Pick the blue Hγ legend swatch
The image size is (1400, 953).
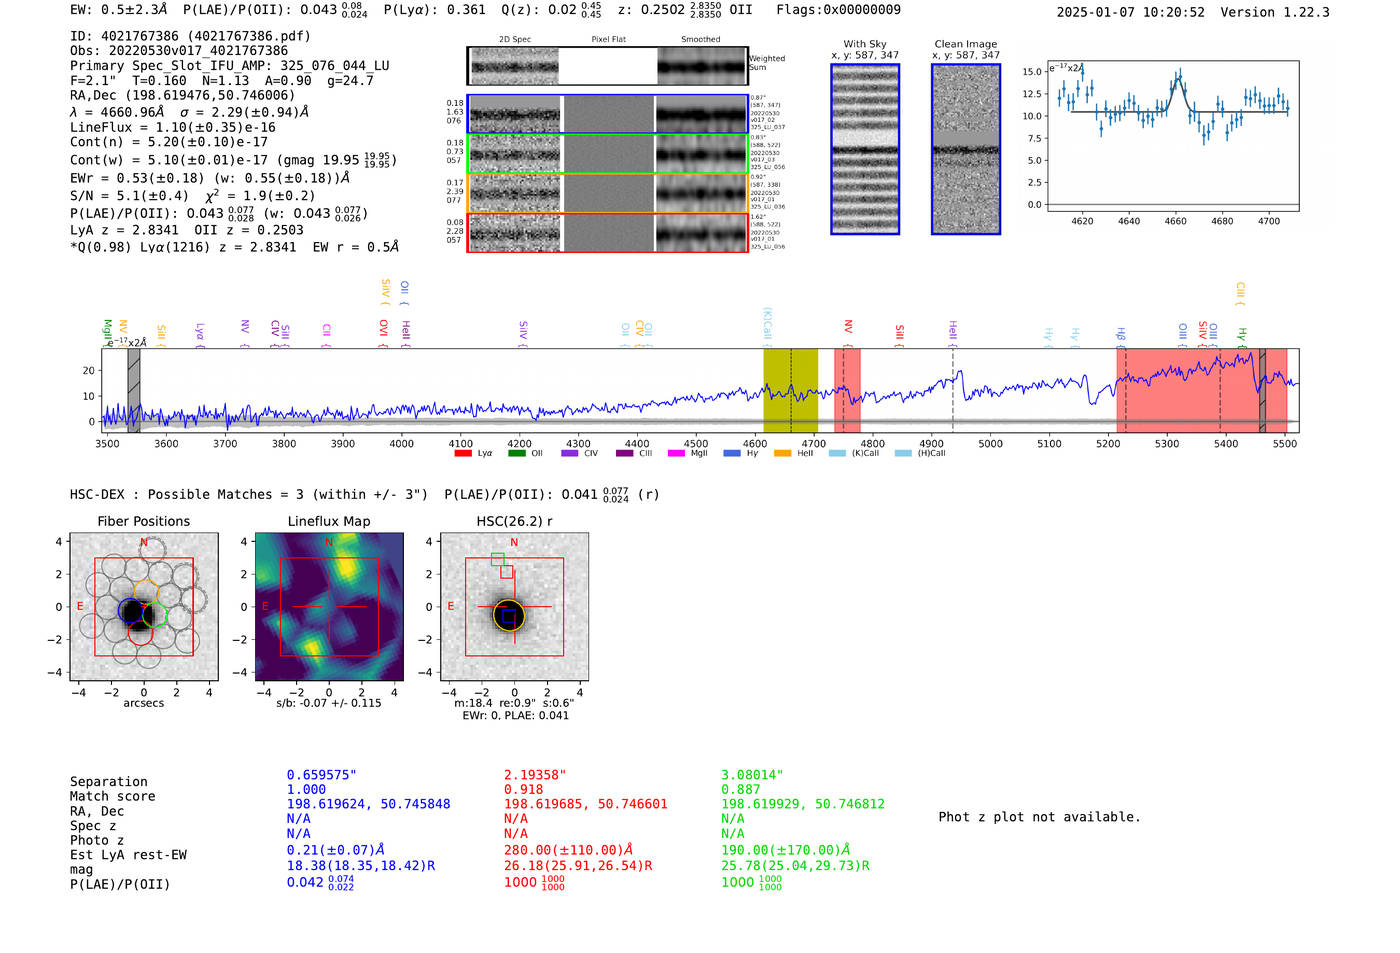pyautogui.click(x=731, y=453)
